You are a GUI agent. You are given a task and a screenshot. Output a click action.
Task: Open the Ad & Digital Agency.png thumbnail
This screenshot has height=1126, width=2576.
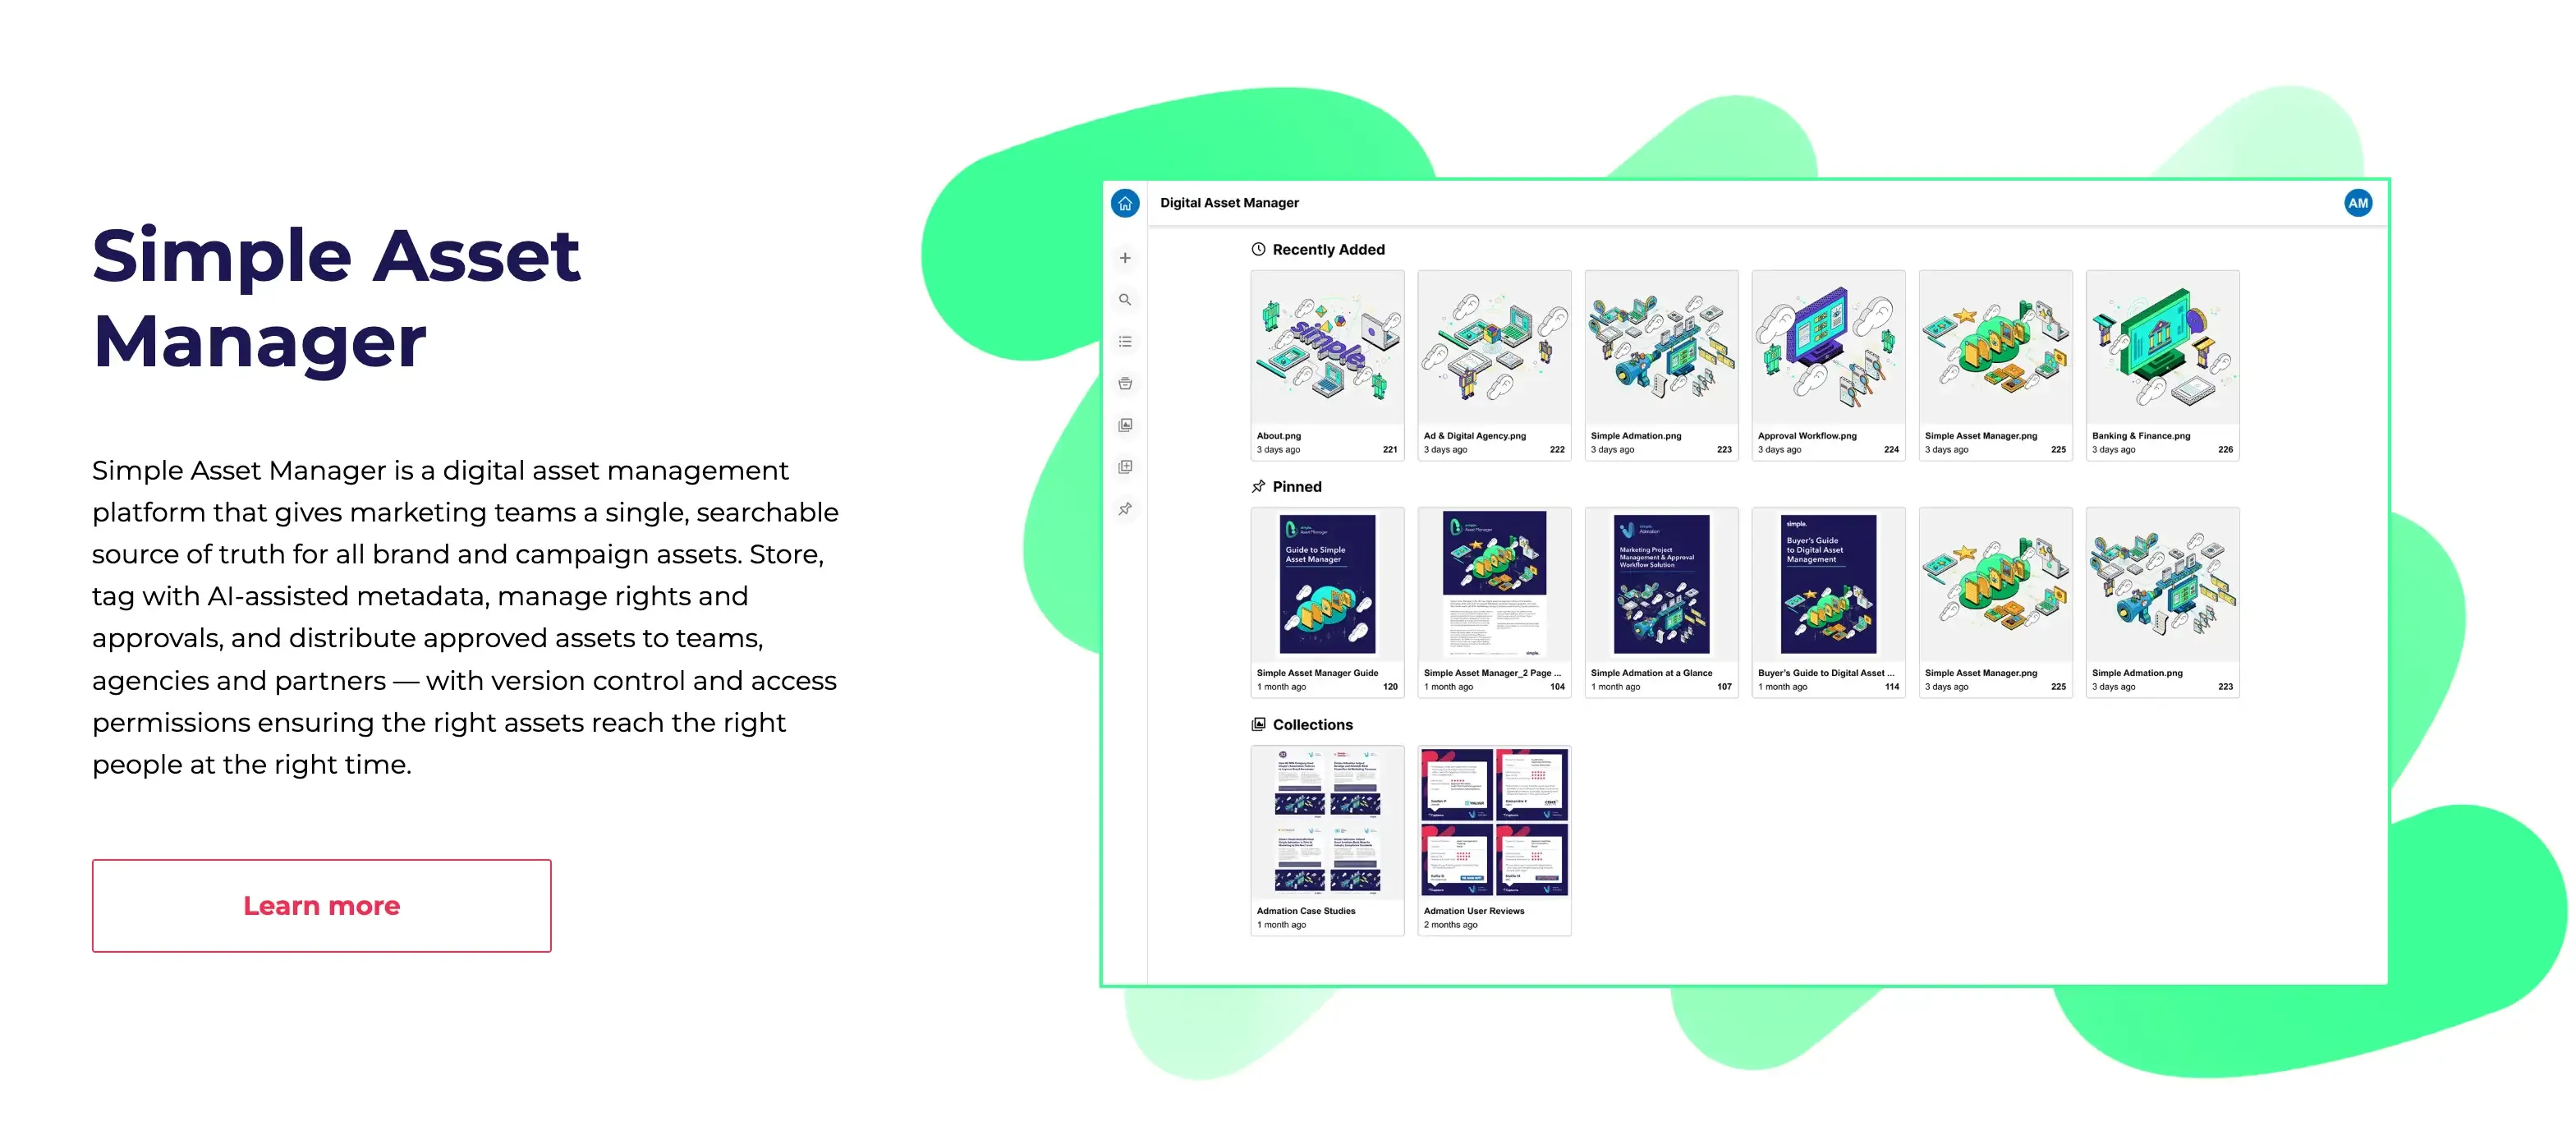[1494, 348]
